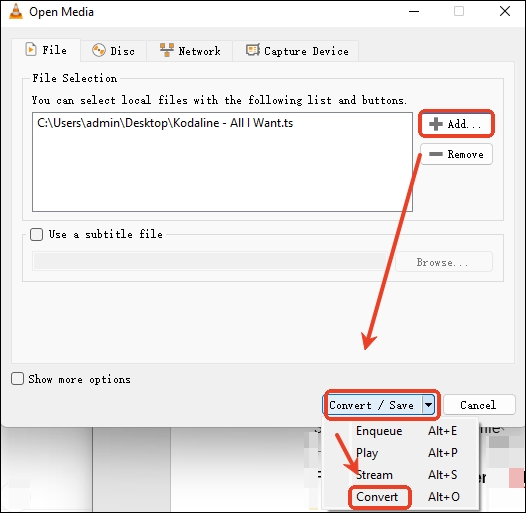Choose Play from the dropdown menu

coord(400,453)
